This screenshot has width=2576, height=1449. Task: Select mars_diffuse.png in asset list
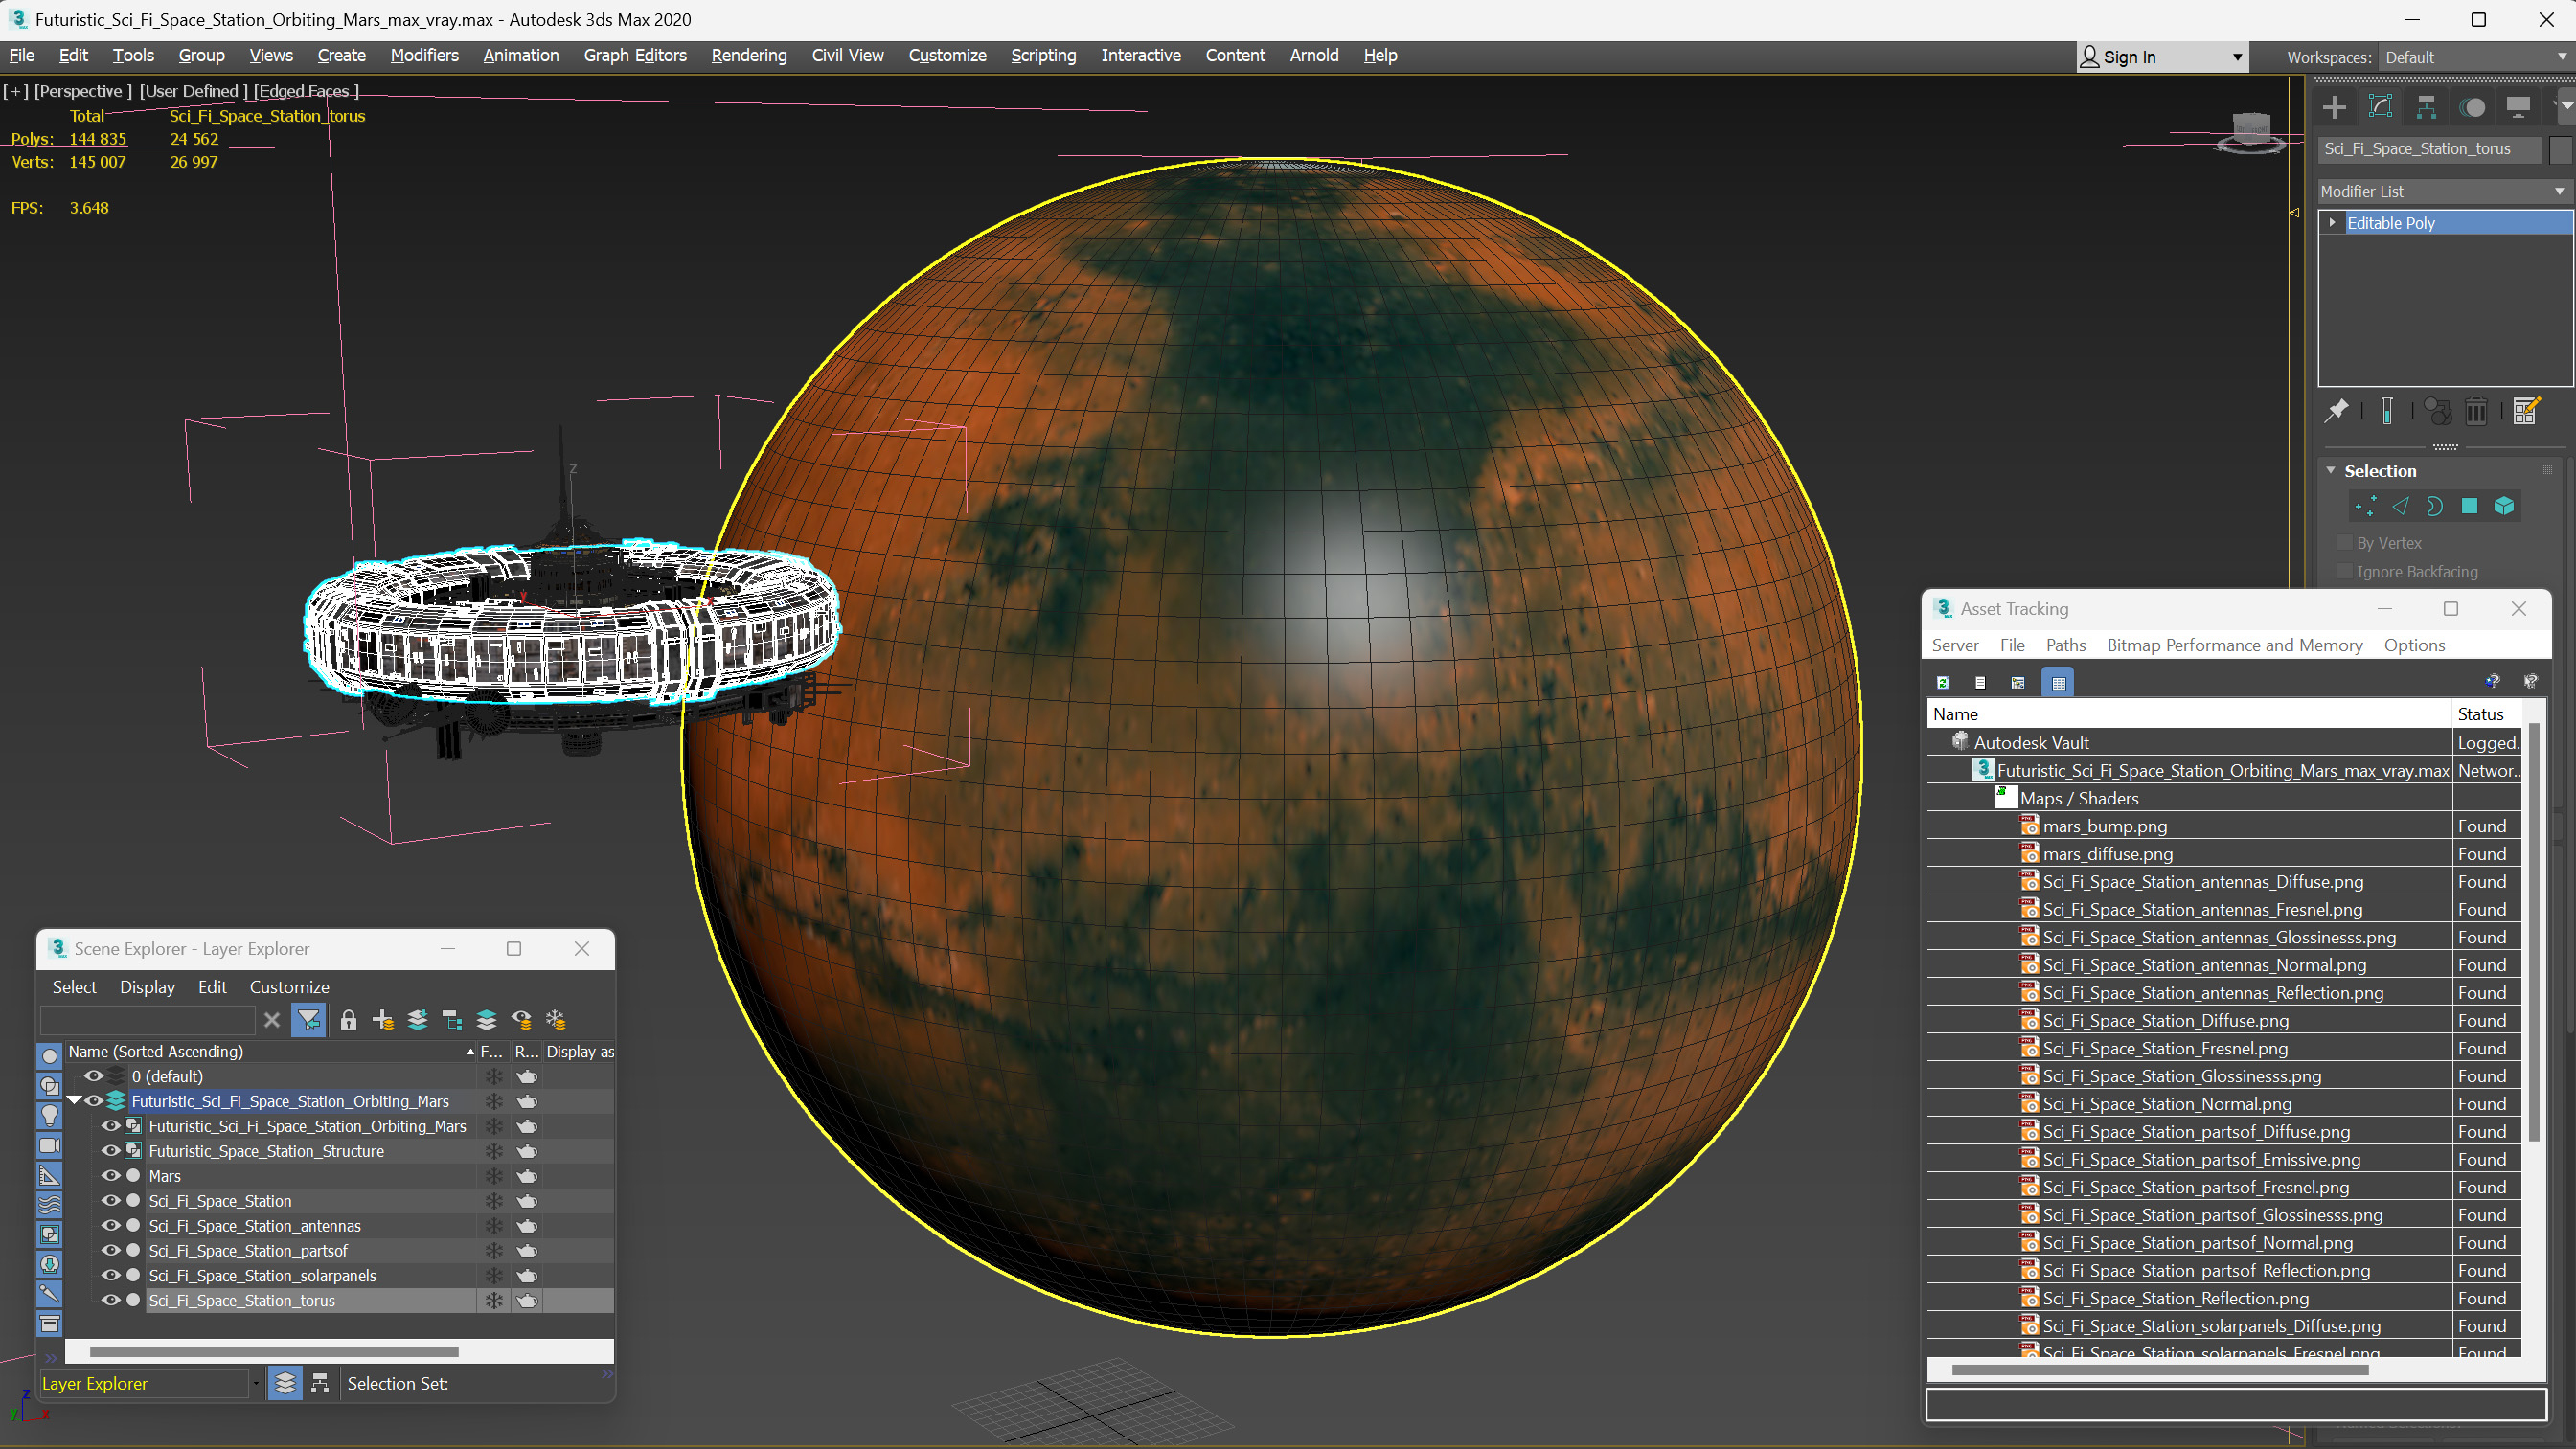(2108, 854)
